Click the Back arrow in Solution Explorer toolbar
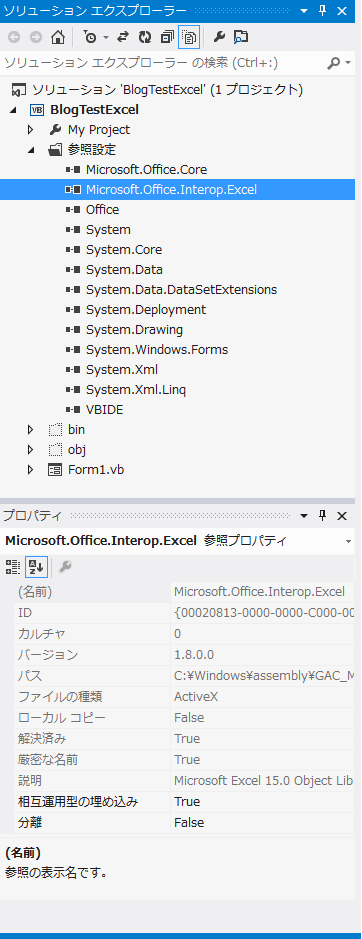 tap(14, 37)
